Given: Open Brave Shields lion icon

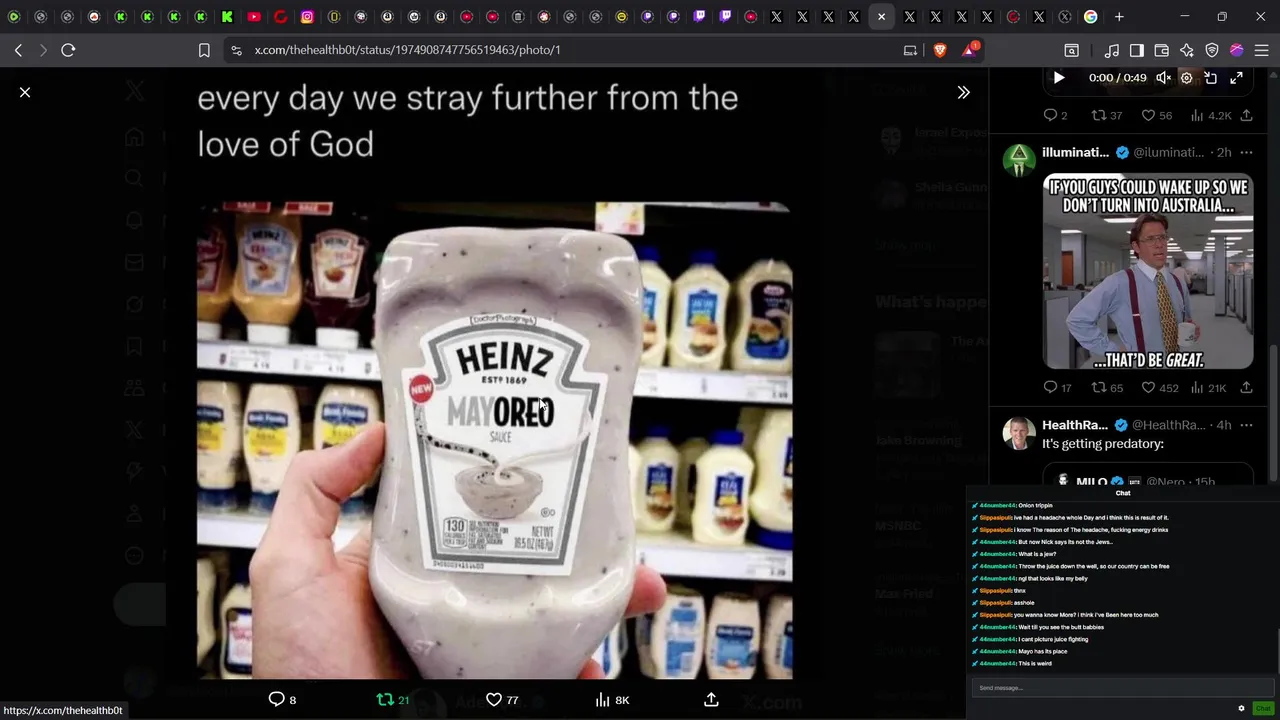Looking at the screenshot, I should pos(939,50).
